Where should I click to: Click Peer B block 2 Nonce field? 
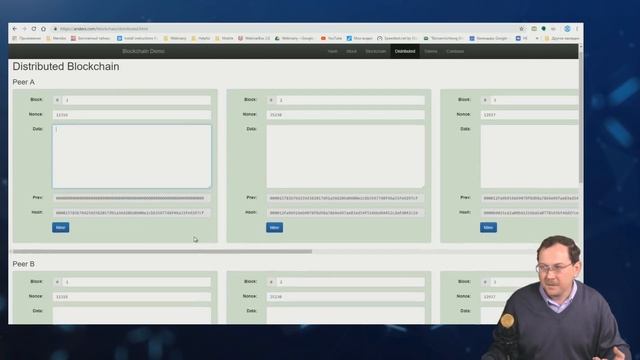346,297
